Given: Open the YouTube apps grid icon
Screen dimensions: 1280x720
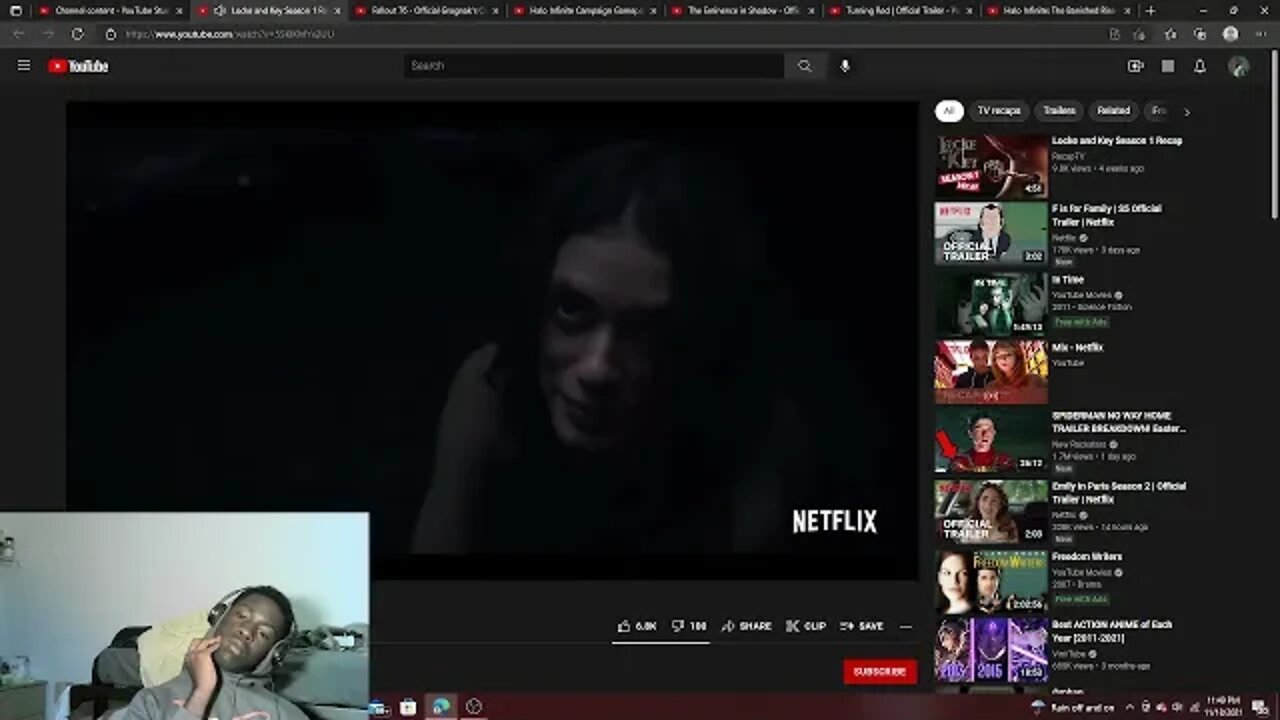Looking at the screenshot, I should click(x=1167, y=66).
